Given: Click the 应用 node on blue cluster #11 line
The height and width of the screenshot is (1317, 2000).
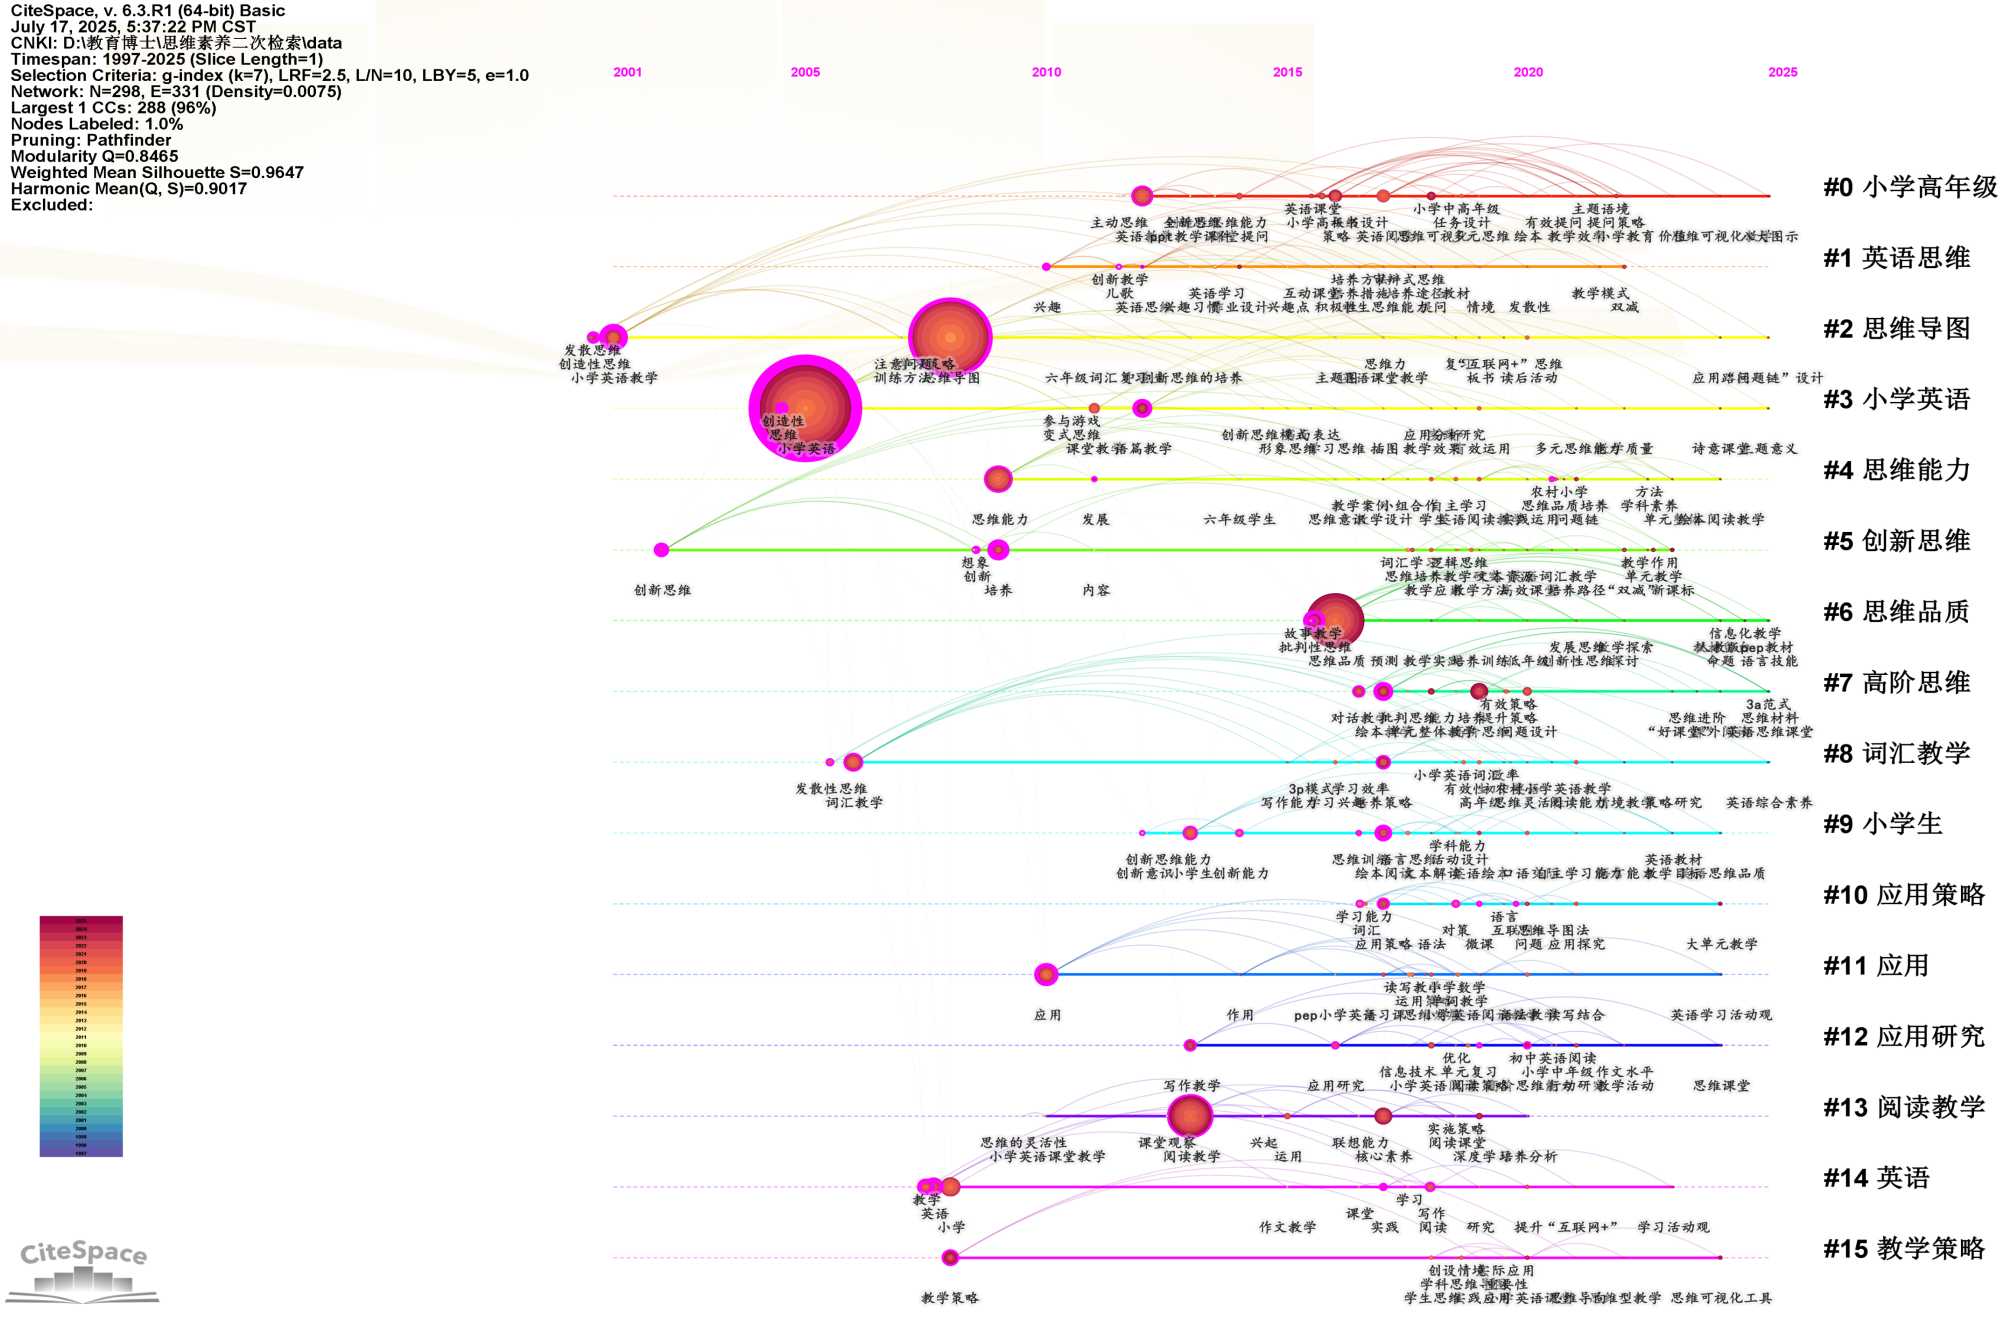Looking at the screenshot, I should pos(1046,974).
